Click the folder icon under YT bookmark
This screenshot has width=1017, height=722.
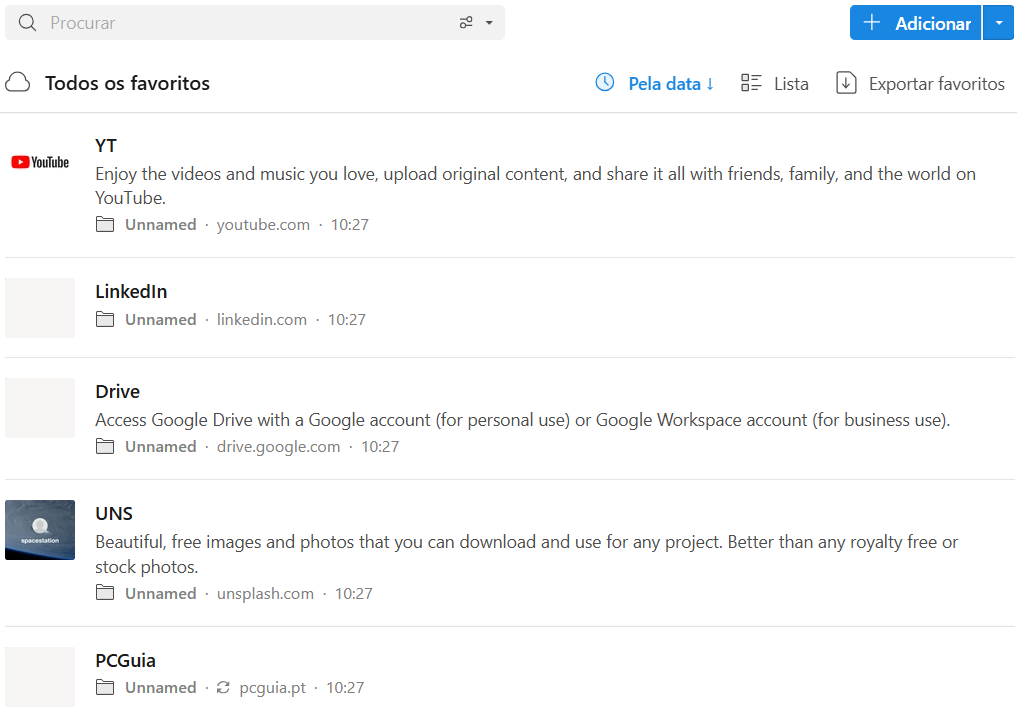click(105, 225)
